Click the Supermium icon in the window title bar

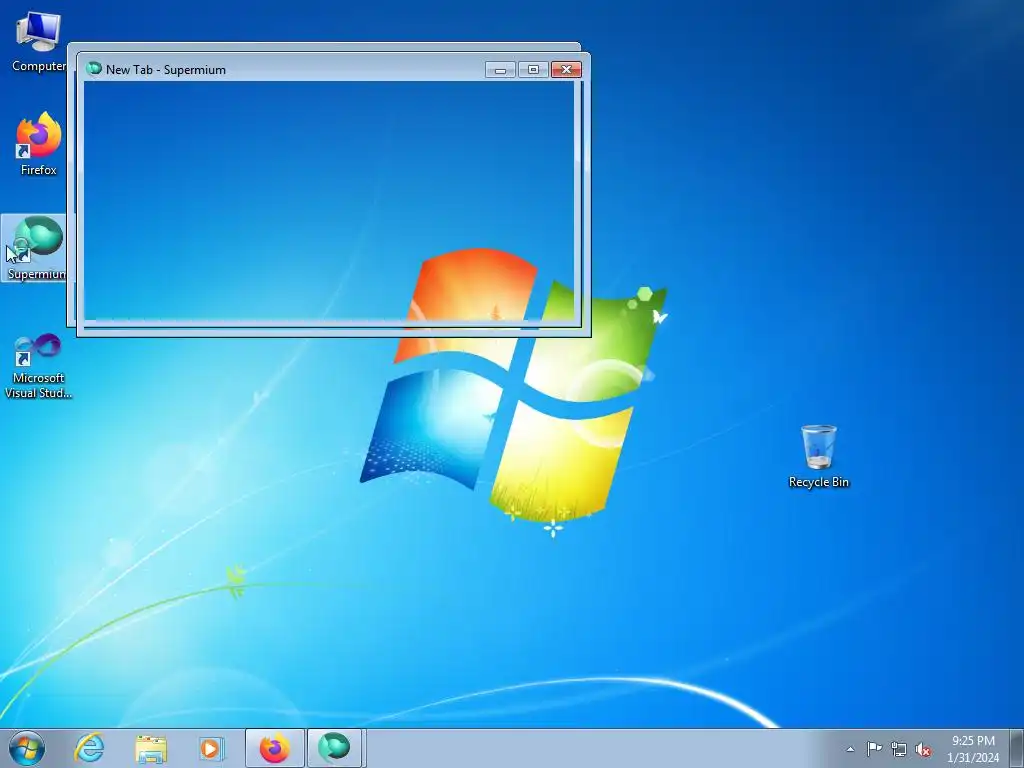click(94, 69)
